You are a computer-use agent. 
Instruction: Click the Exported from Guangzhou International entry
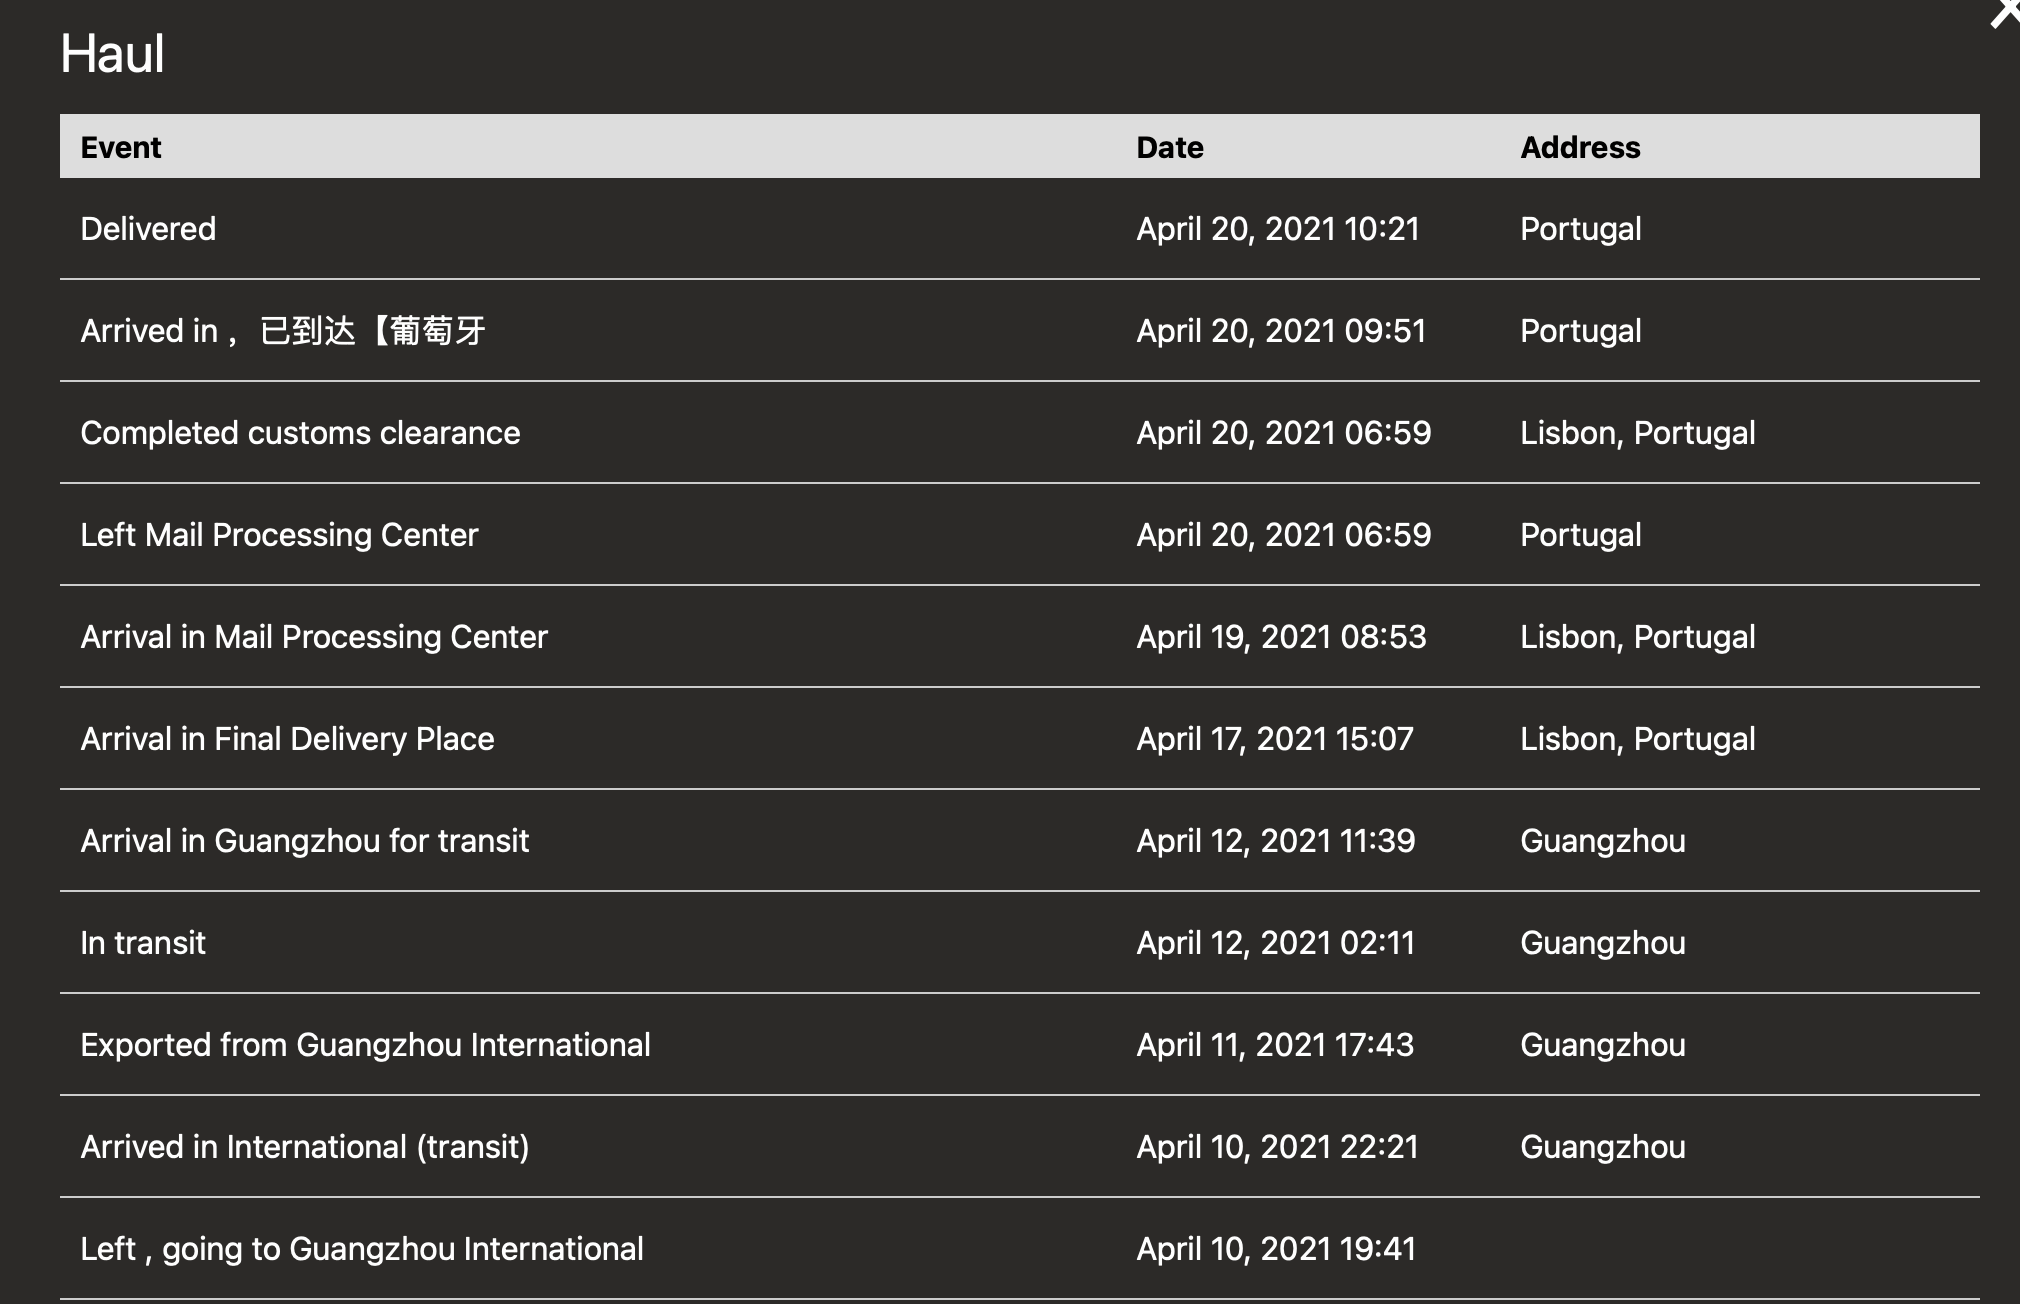[x=365, y=1044]
